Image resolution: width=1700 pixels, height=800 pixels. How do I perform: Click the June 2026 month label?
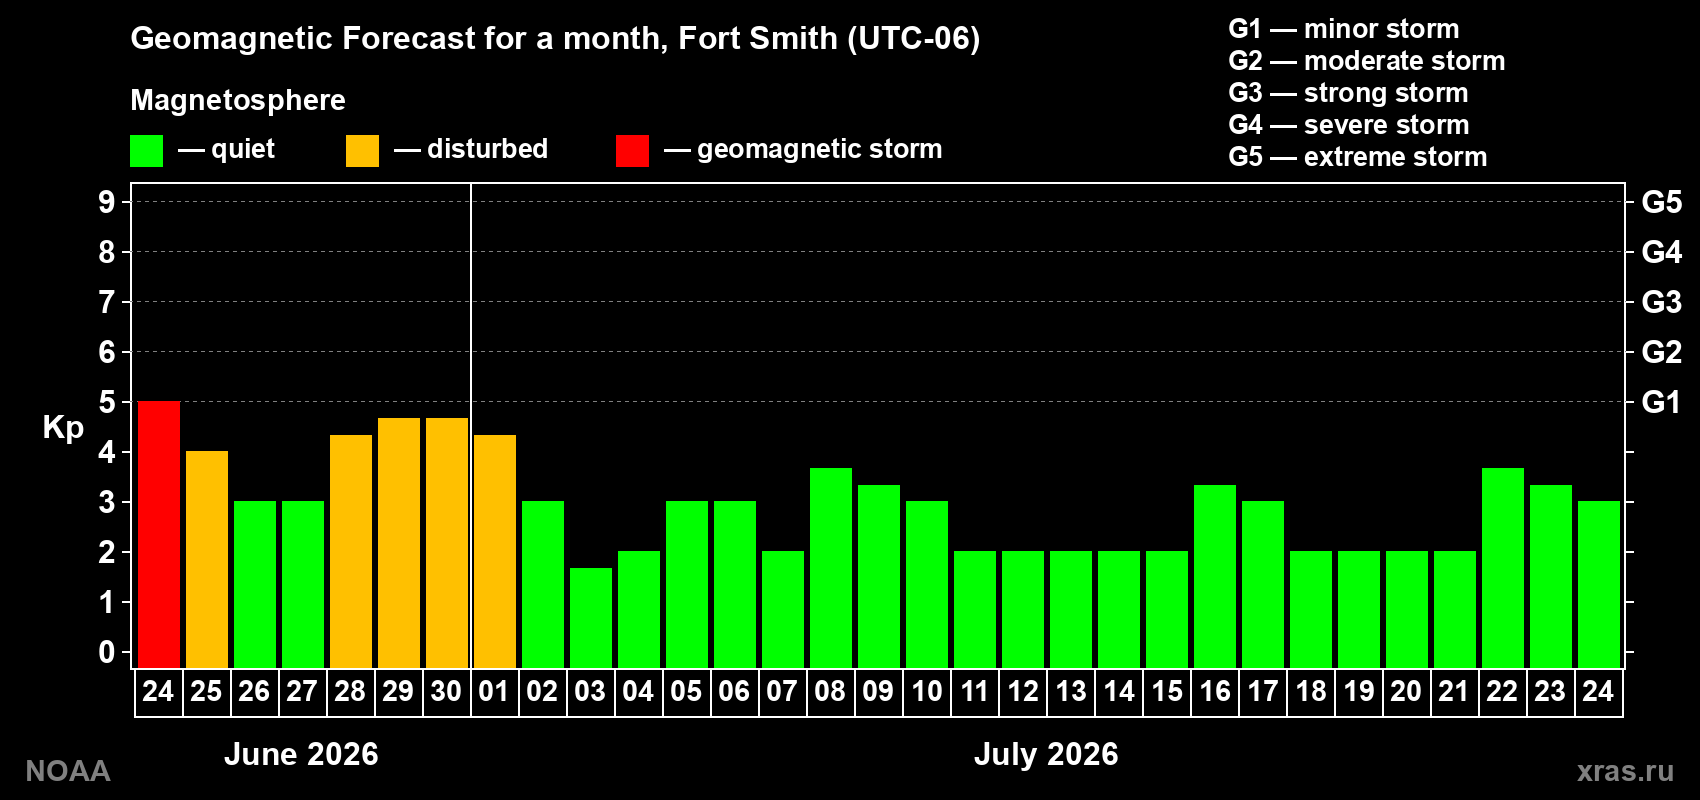click(301, 754)
